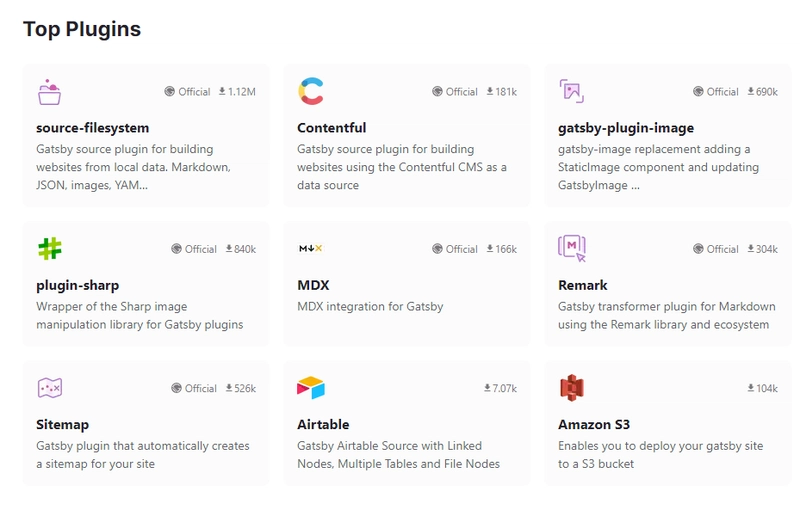Open the gatsby-plugin-image title link
The width and height of the screenshot is (800, 516).
(626, 128)
